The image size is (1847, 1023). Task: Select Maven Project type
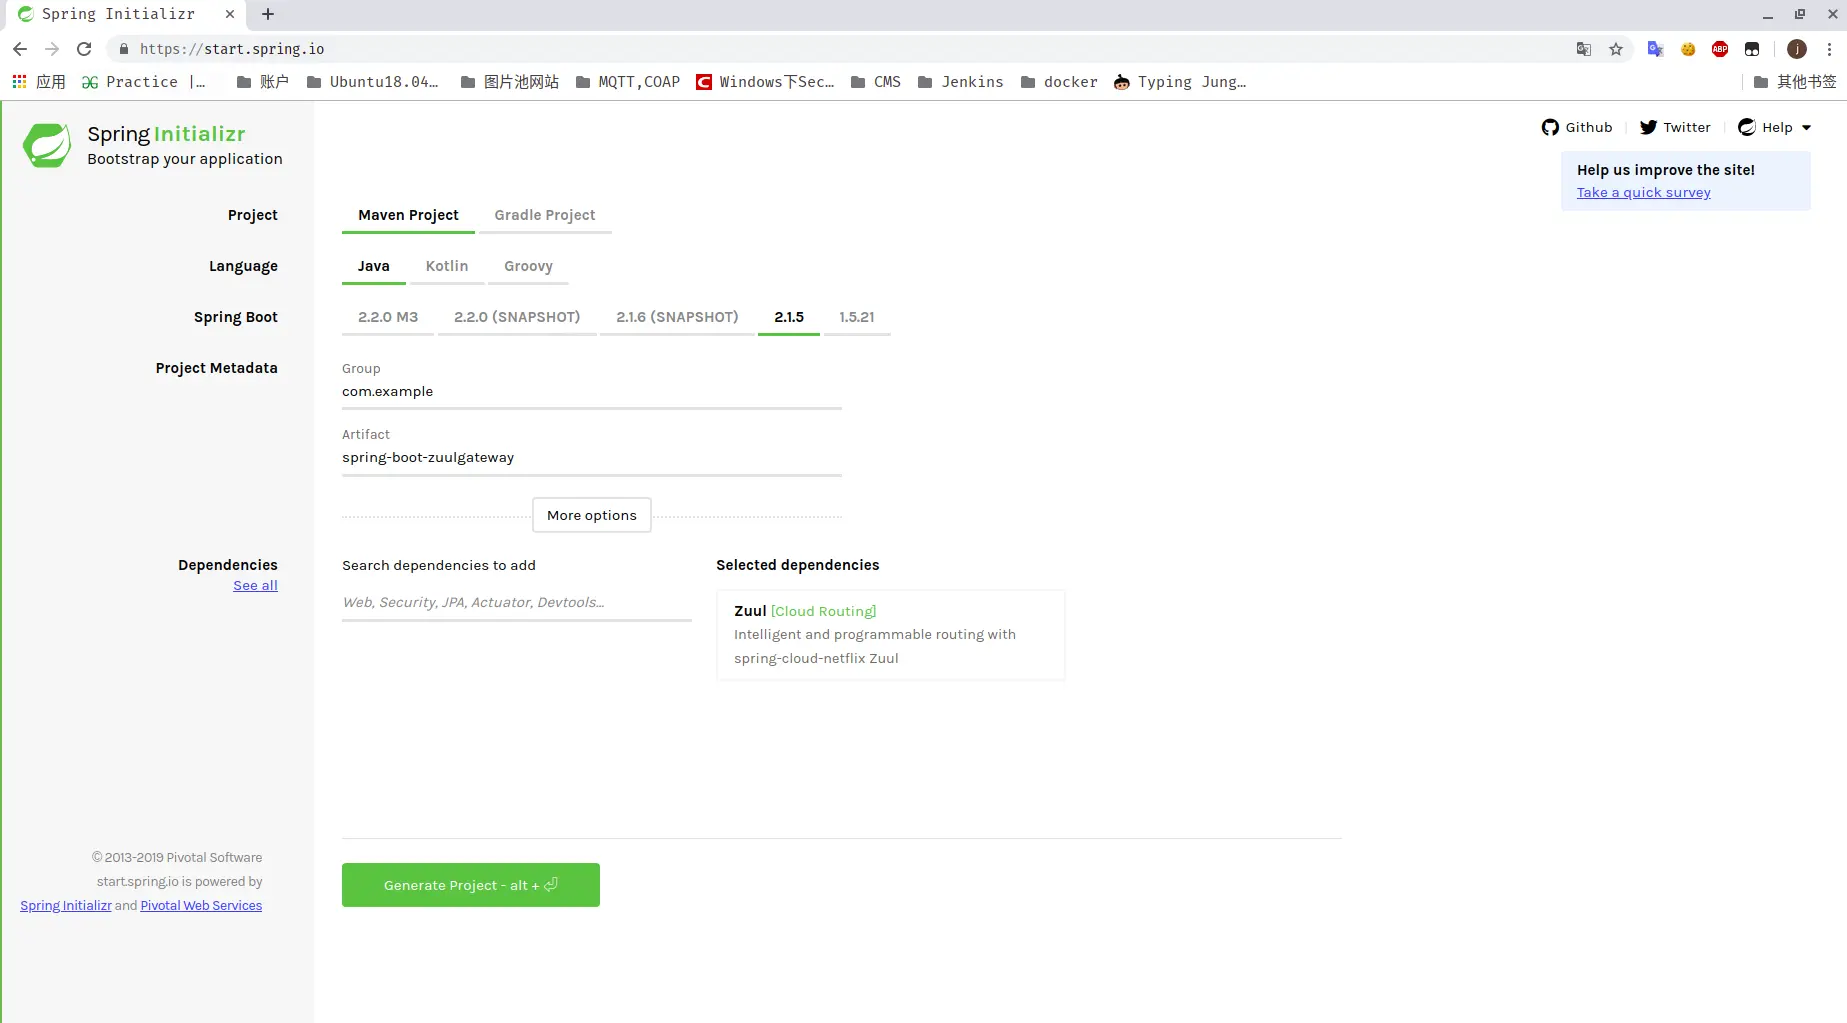[x=408, y=215]
